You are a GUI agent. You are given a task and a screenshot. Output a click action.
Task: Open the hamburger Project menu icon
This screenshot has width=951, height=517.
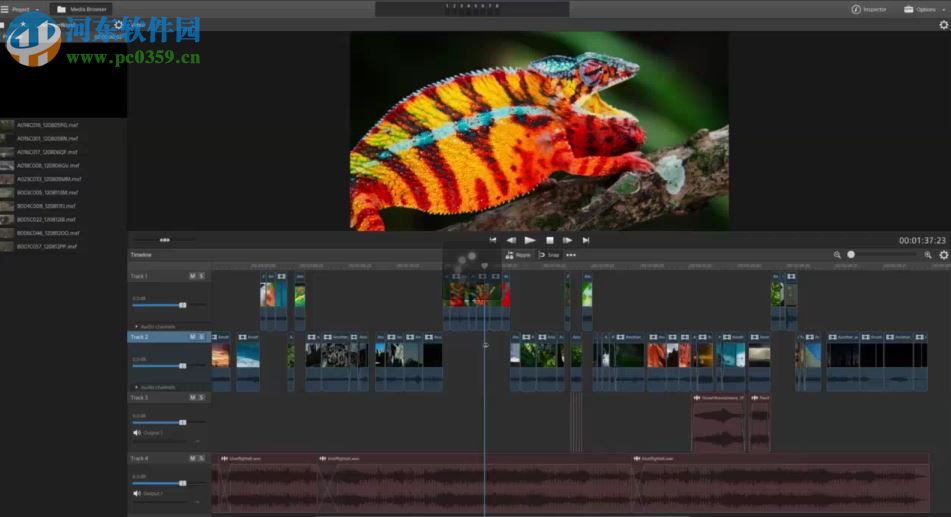pos(5,9)
